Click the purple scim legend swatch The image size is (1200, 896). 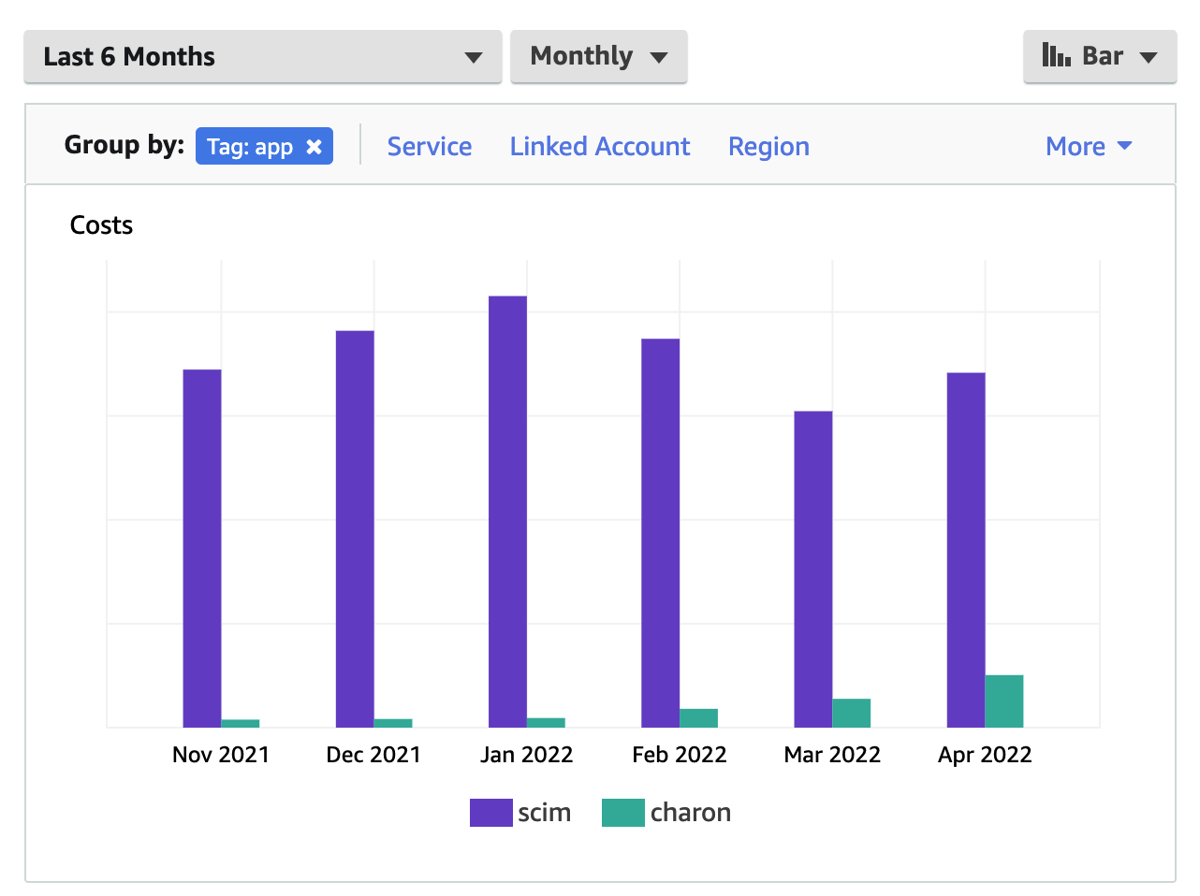[x=490, y=813]
